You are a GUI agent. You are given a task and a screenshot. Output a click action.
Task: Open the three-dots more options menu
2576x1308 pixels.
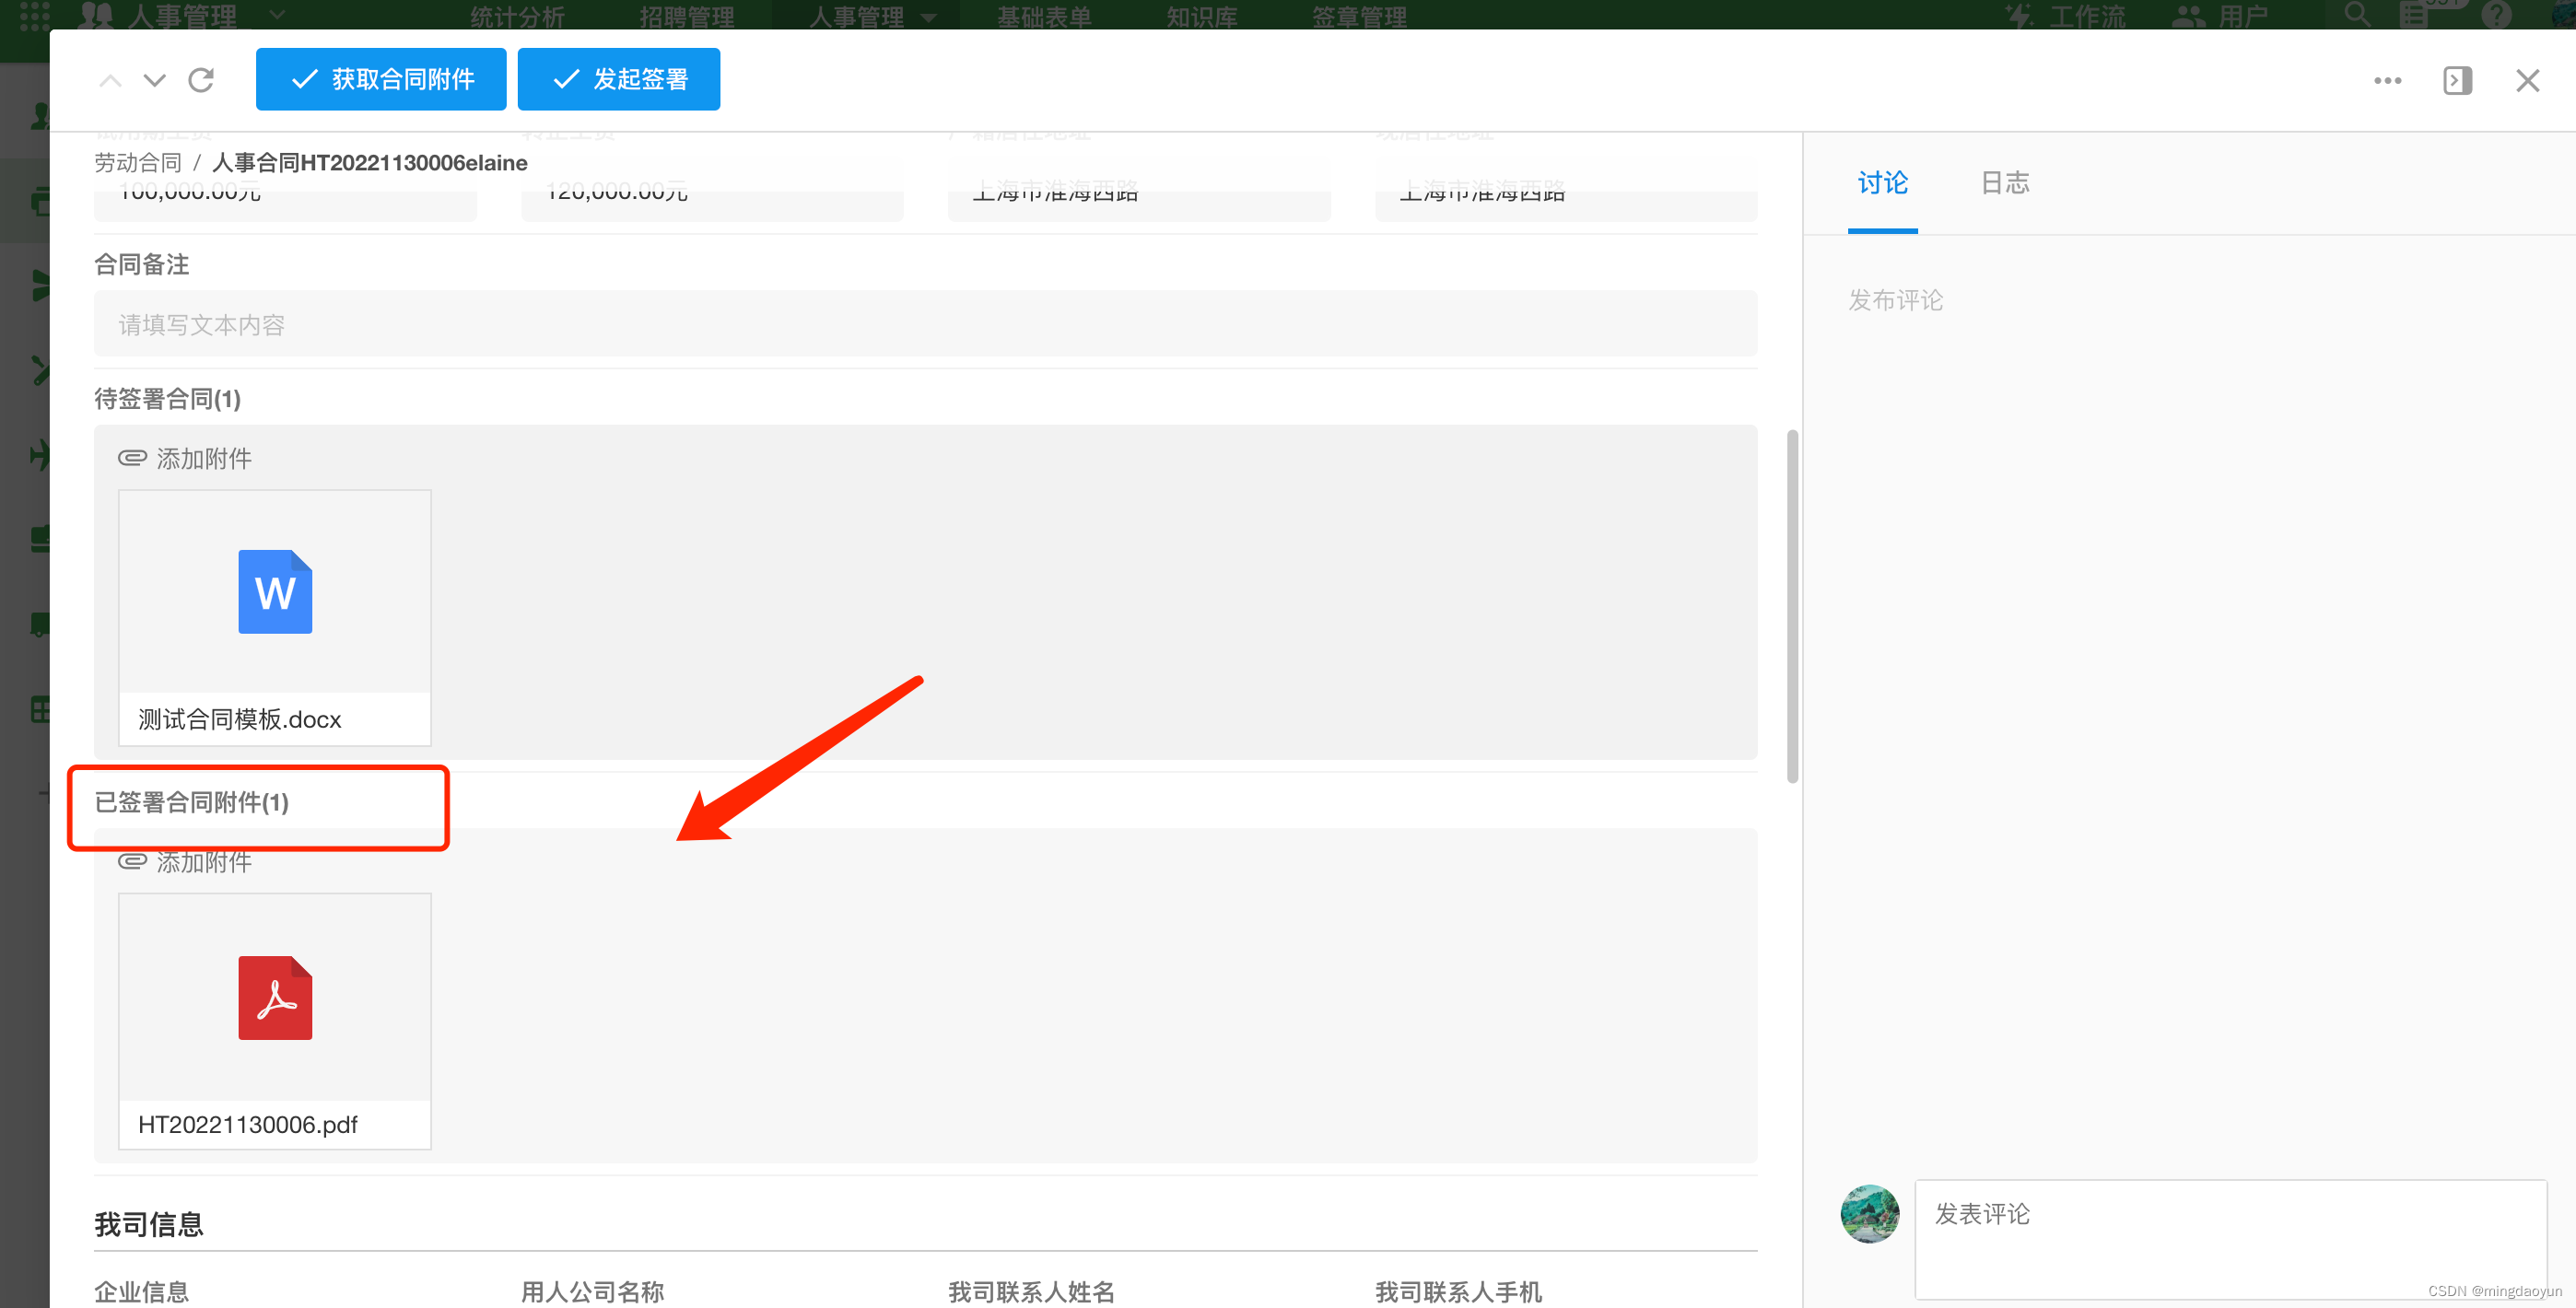[2387, 80]
